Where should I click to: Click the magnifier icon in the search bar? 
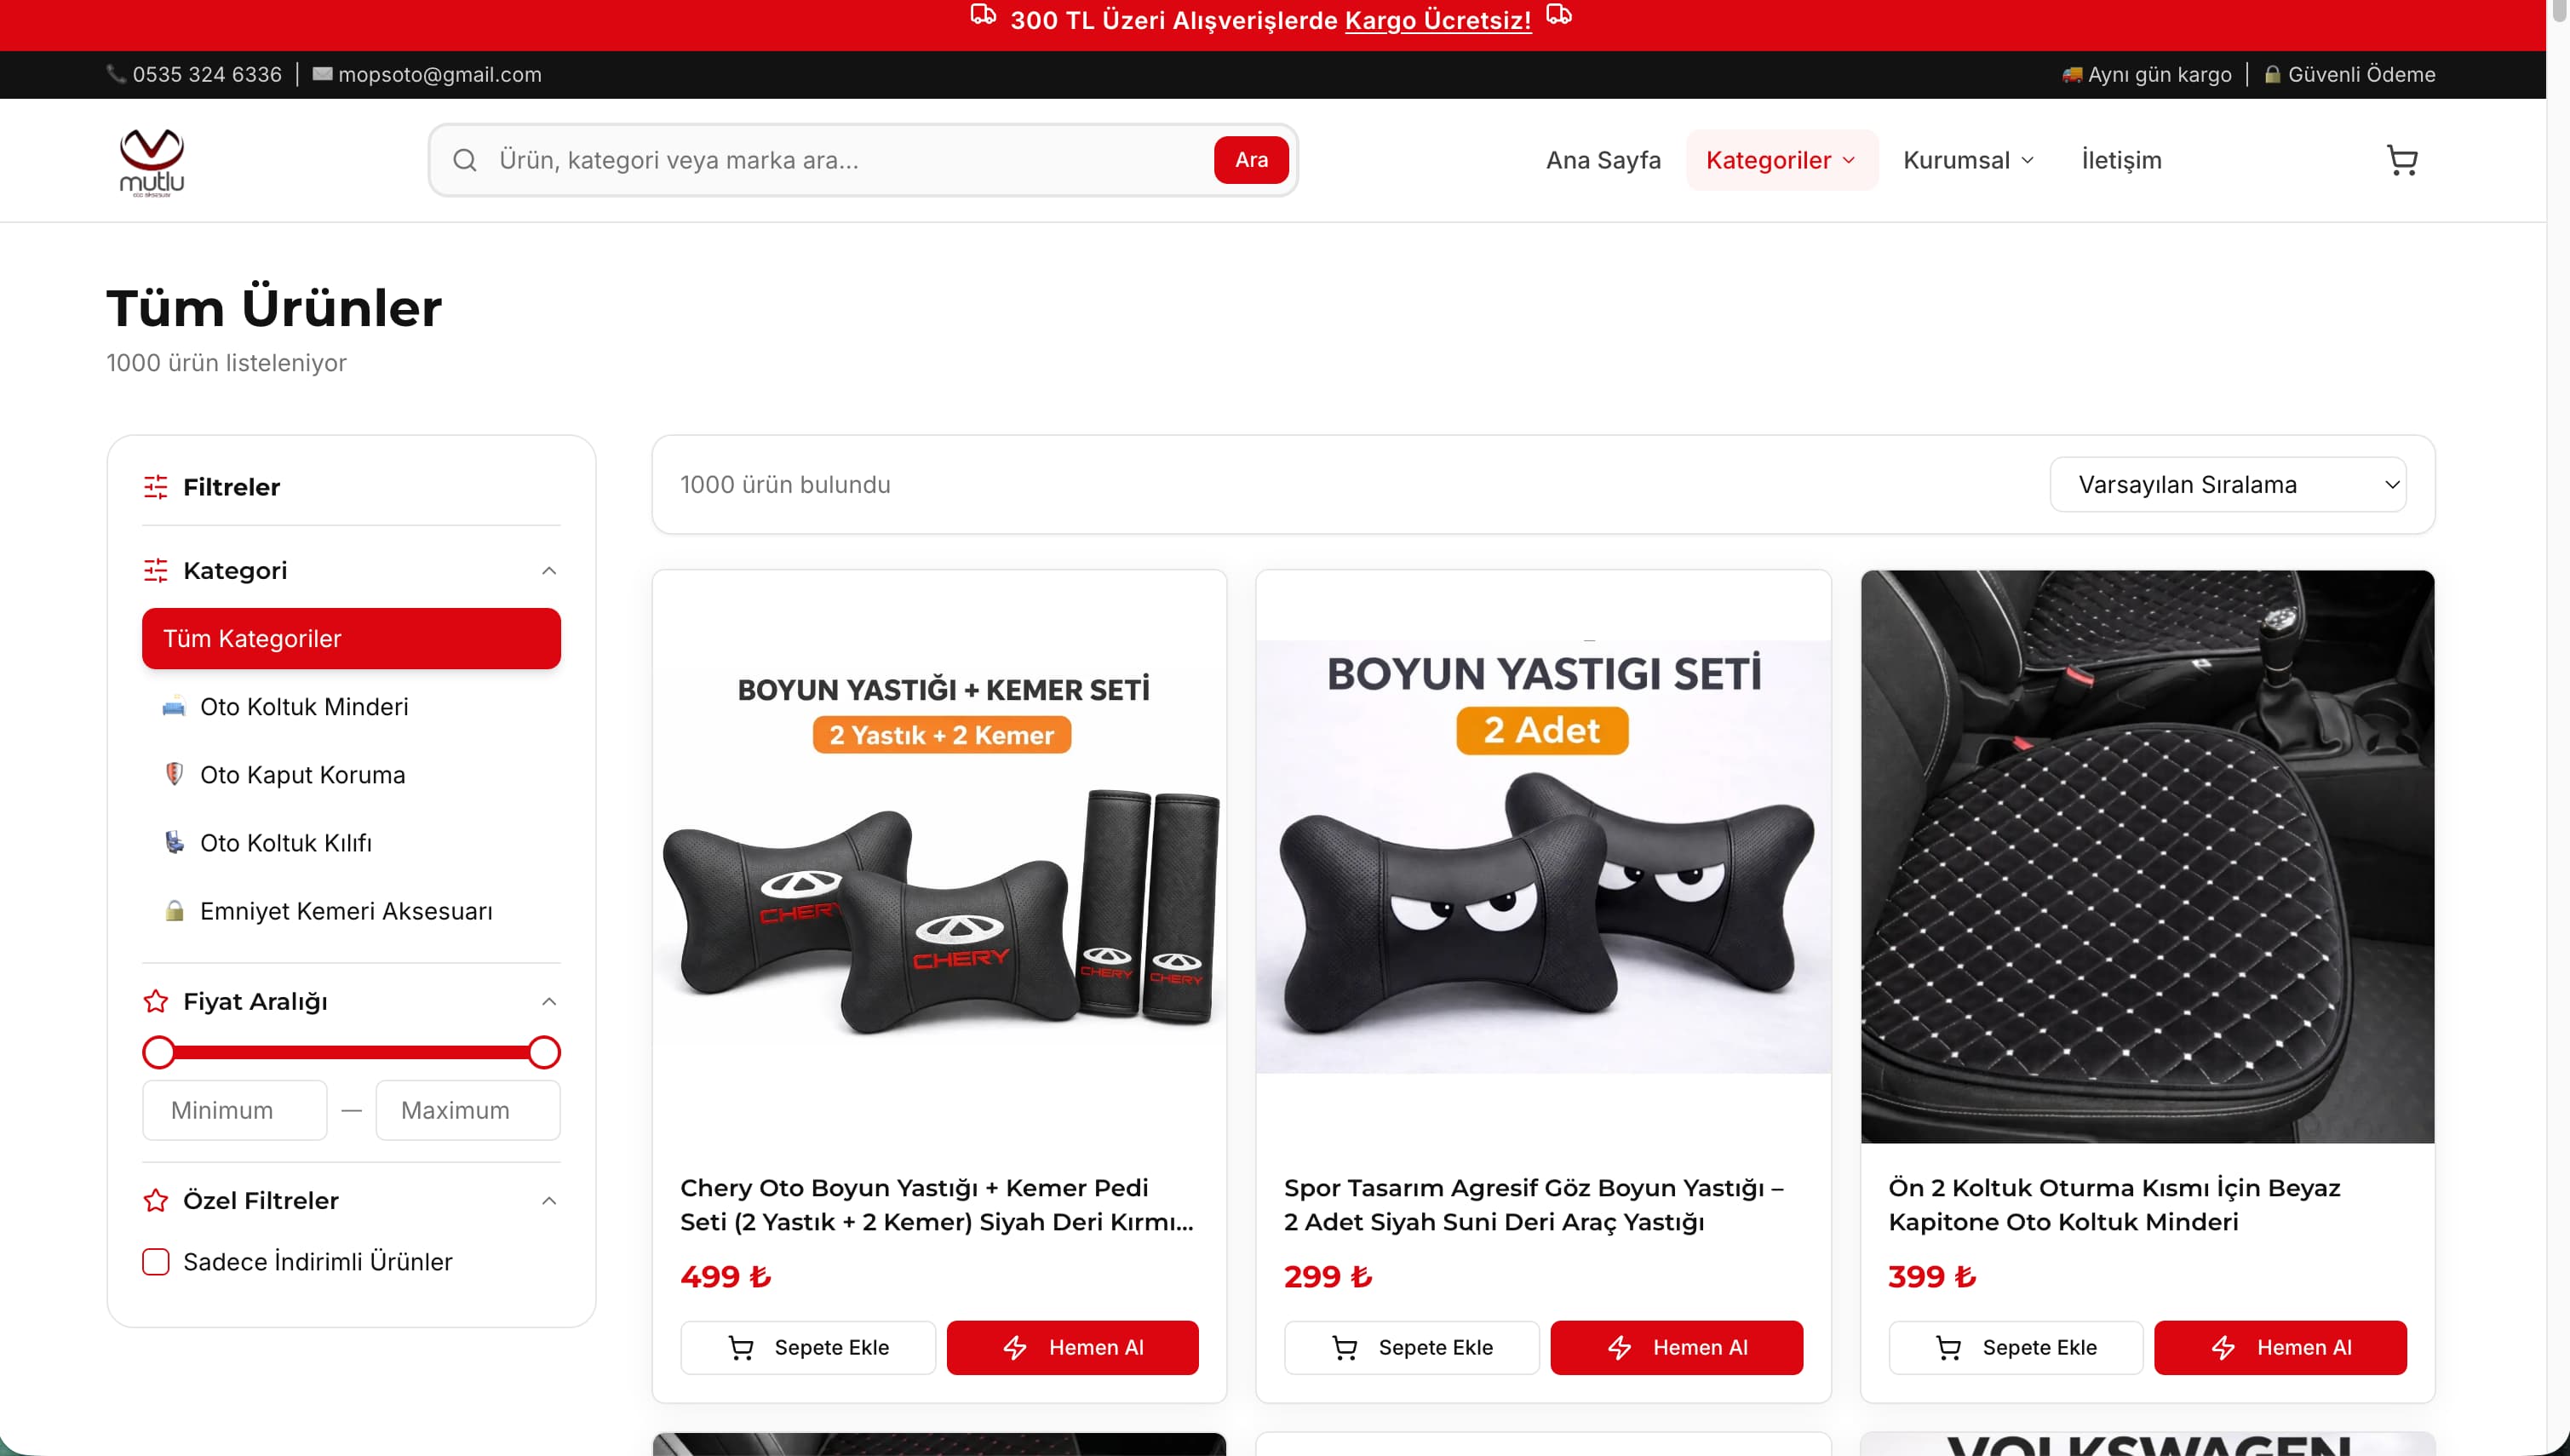tap(465, 160)
